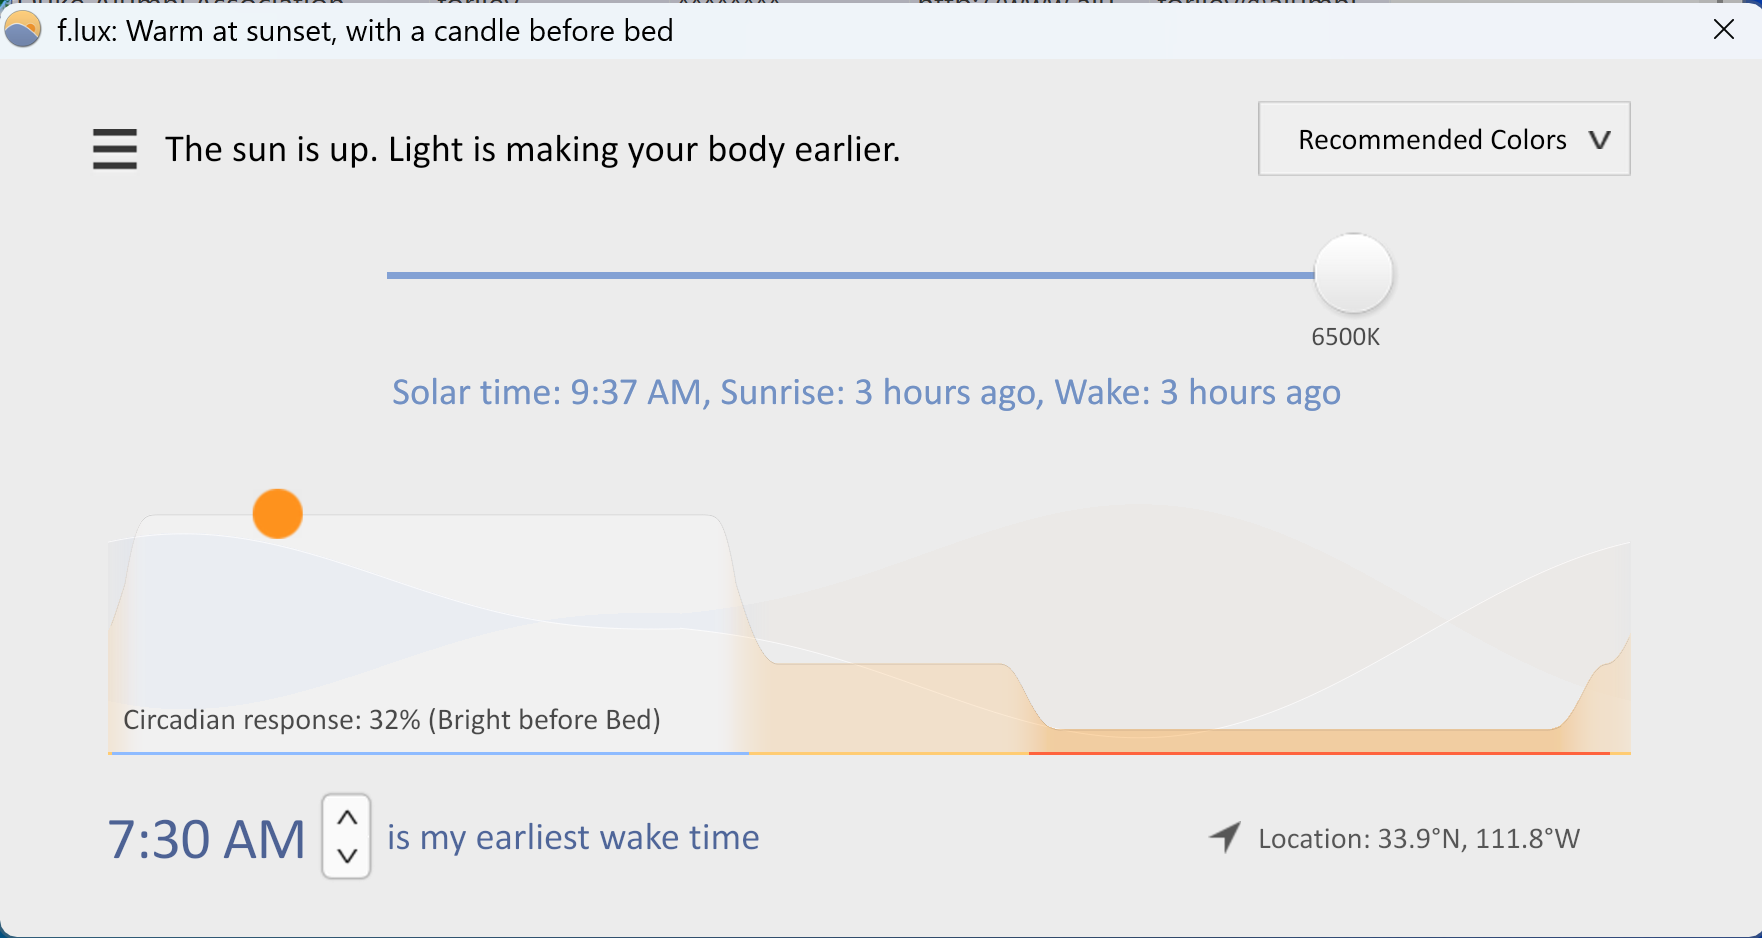The width and height of the screenshot is (1762, 938).
Task: Open the f.lux hamburger menu
Action: pos(114,149)
